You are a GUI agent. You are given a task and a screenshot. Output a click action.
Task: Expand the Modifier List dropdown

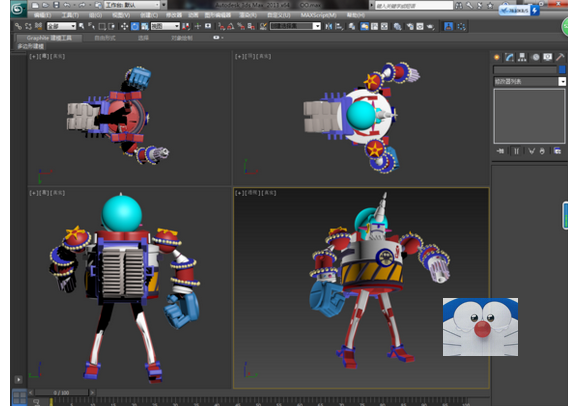tap(529, 81)
